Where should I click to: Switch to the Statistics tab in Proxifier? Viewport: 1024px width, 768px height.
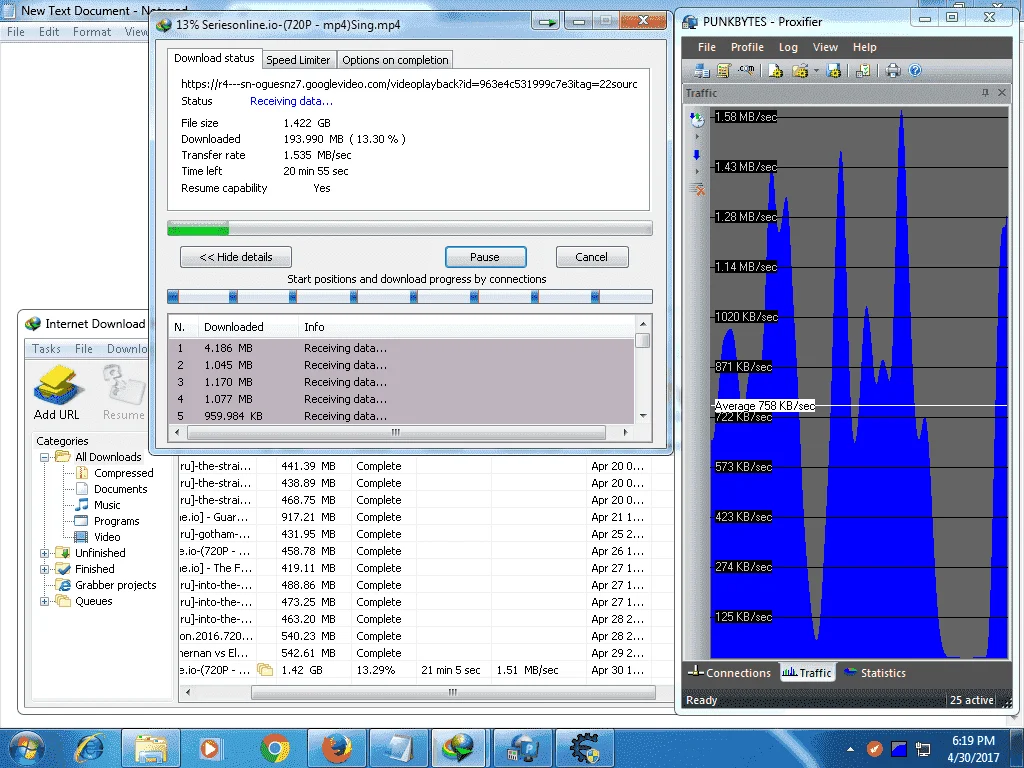(875, 673)
